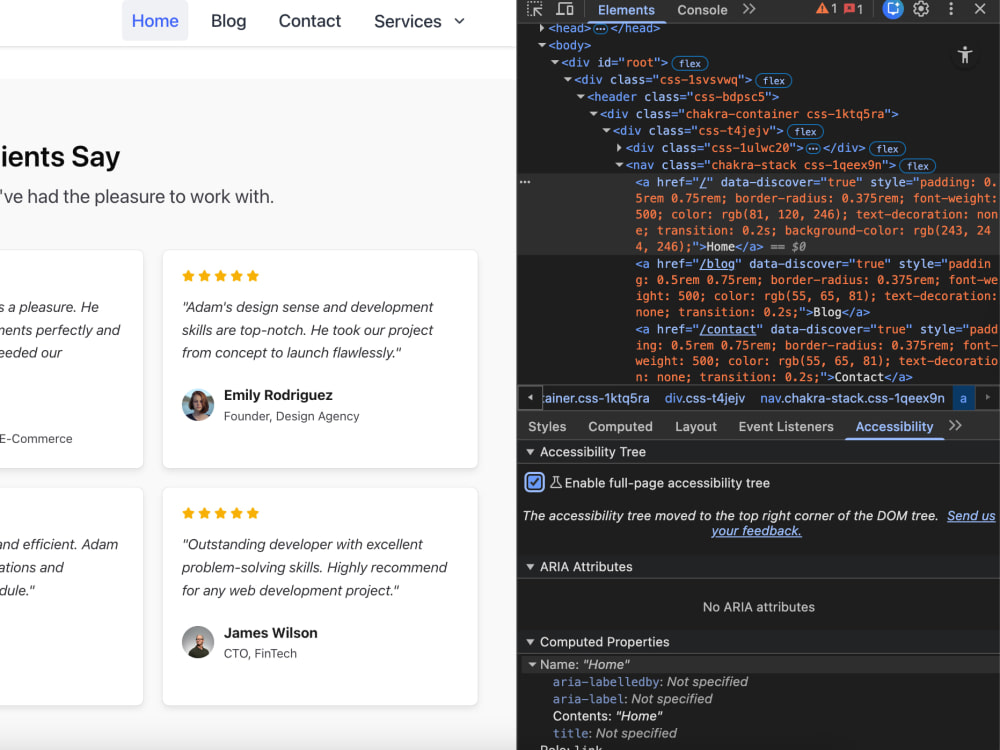Image resolution: width=1000 pixels, height=750 pixels.
Task: Toggle the device toolbar icon
Action: (x=564, y=9)
